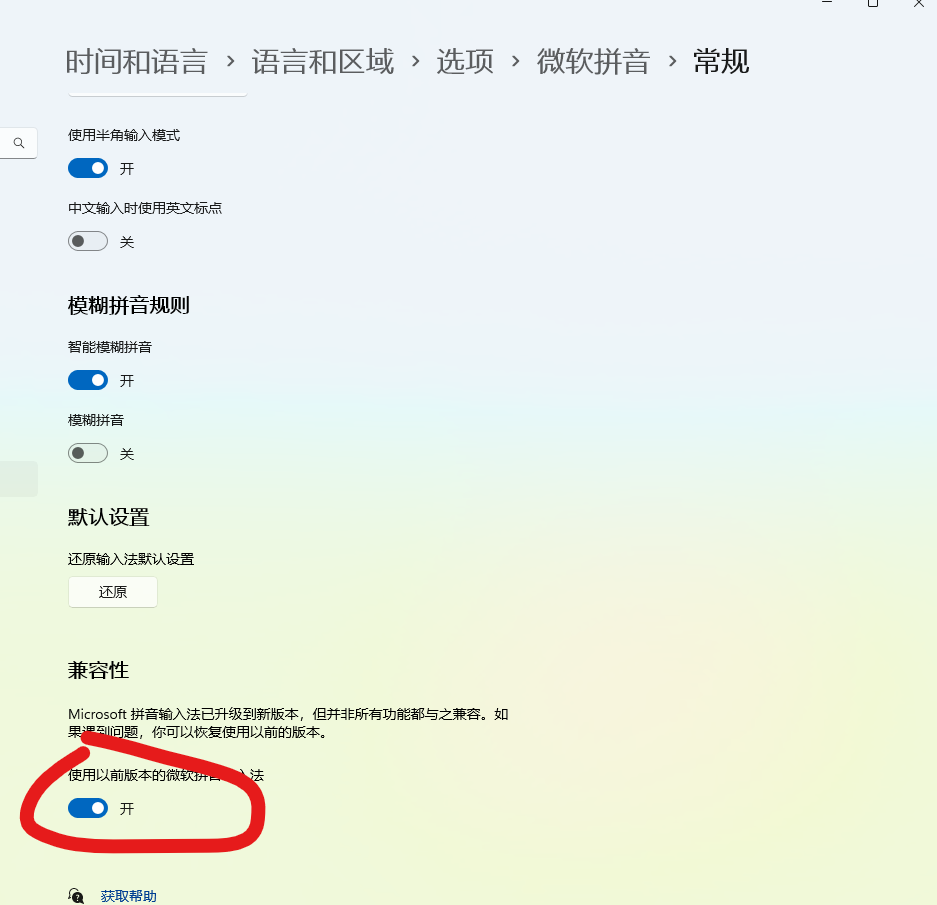This screenshot has height=905, width=937.
Task: Disable 智能模糊拼音 switch
Action: tap(88, 380)
